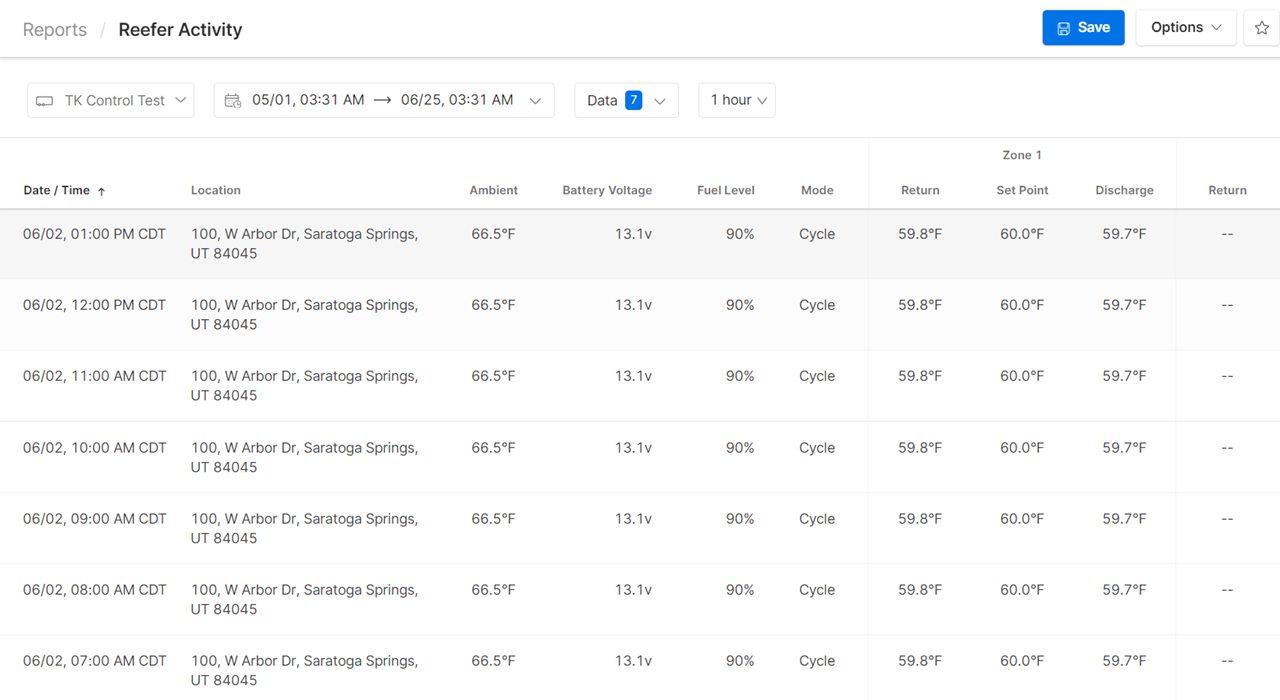Click the Reefer Activity page title
This screenshot has height=700, width=1280.
[180, 30]
